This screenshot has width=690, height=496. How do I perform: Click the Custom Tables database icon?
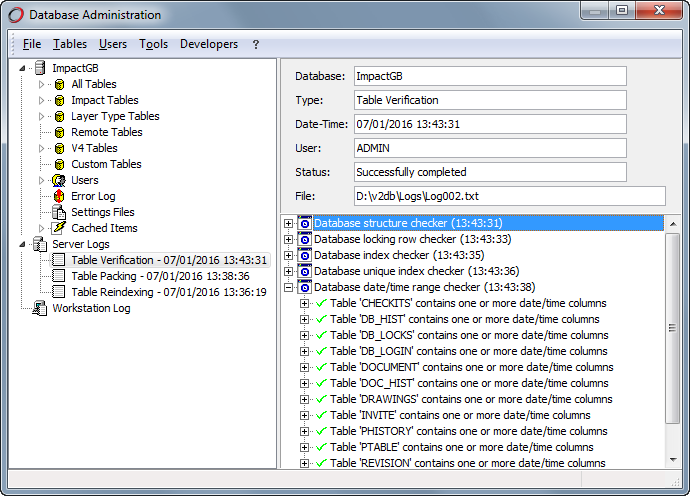tap(59, 164)
